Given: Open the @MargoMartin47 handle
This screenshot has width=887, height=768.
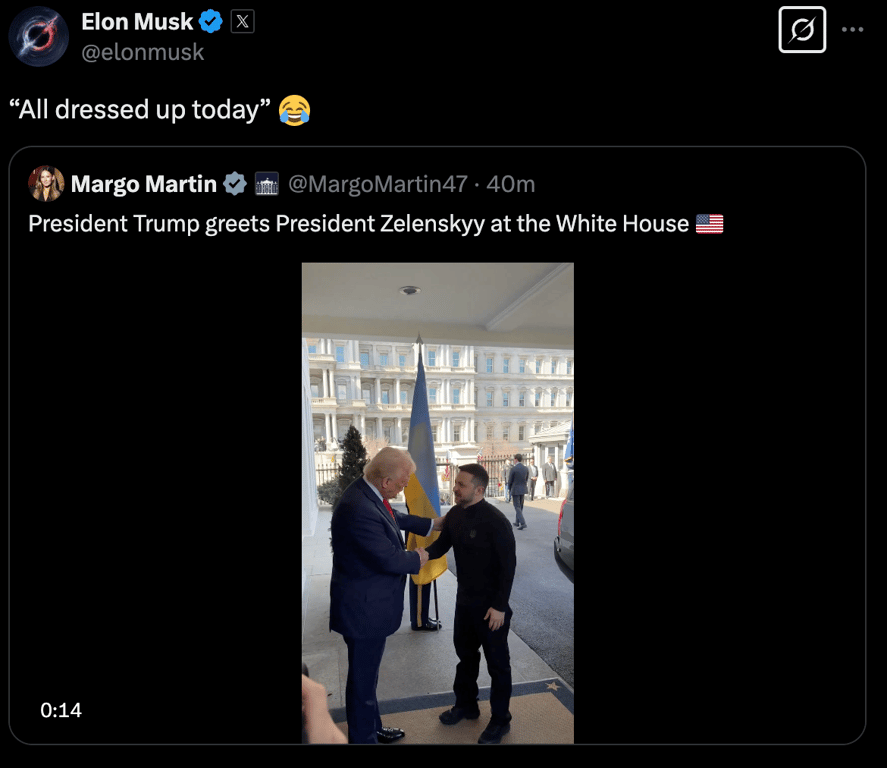Looking at the screenshot, I should 378,184.
